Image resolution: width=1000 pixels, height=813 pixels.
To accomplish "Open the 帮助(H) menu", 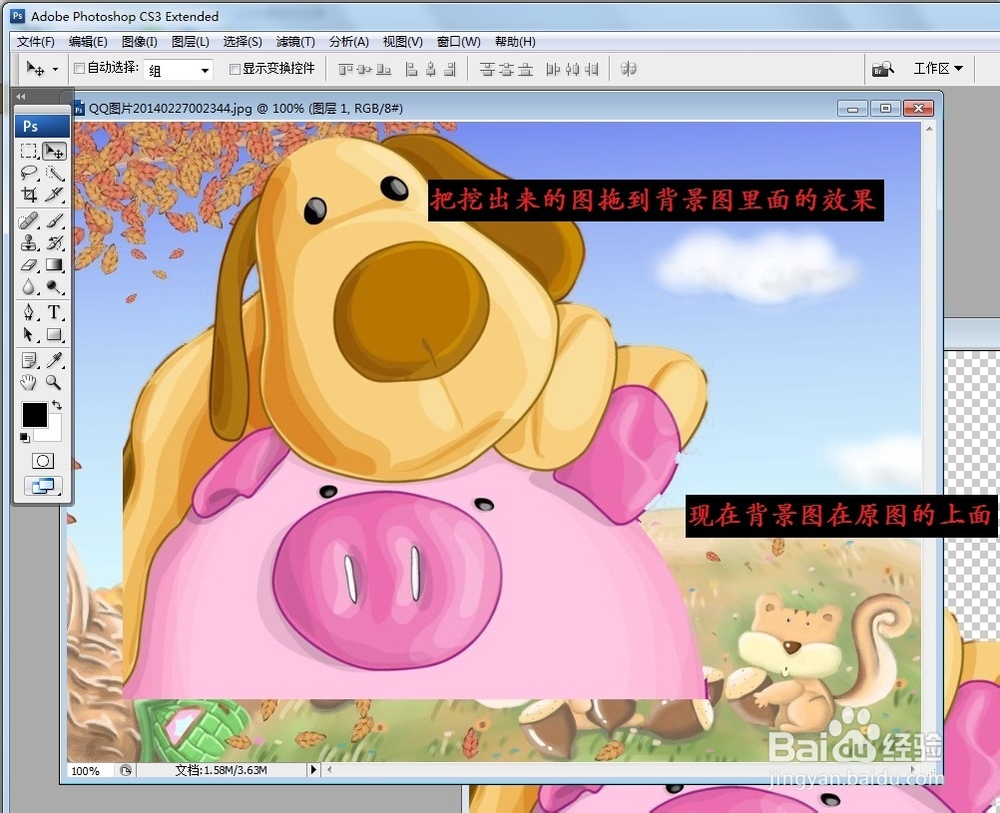I will pyautogui.click(x=515, y=41).
